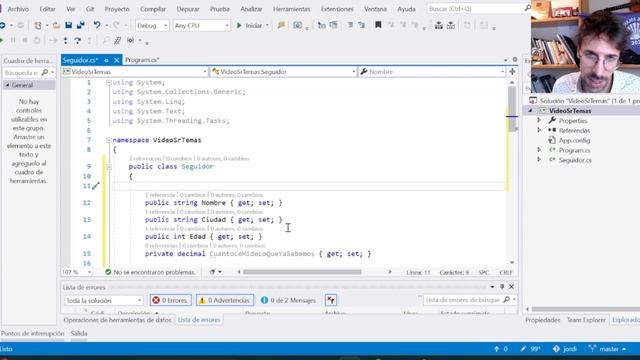Click the bookmark toggle icon
Screen dimensions: 640x360
(x=378, y=25)
